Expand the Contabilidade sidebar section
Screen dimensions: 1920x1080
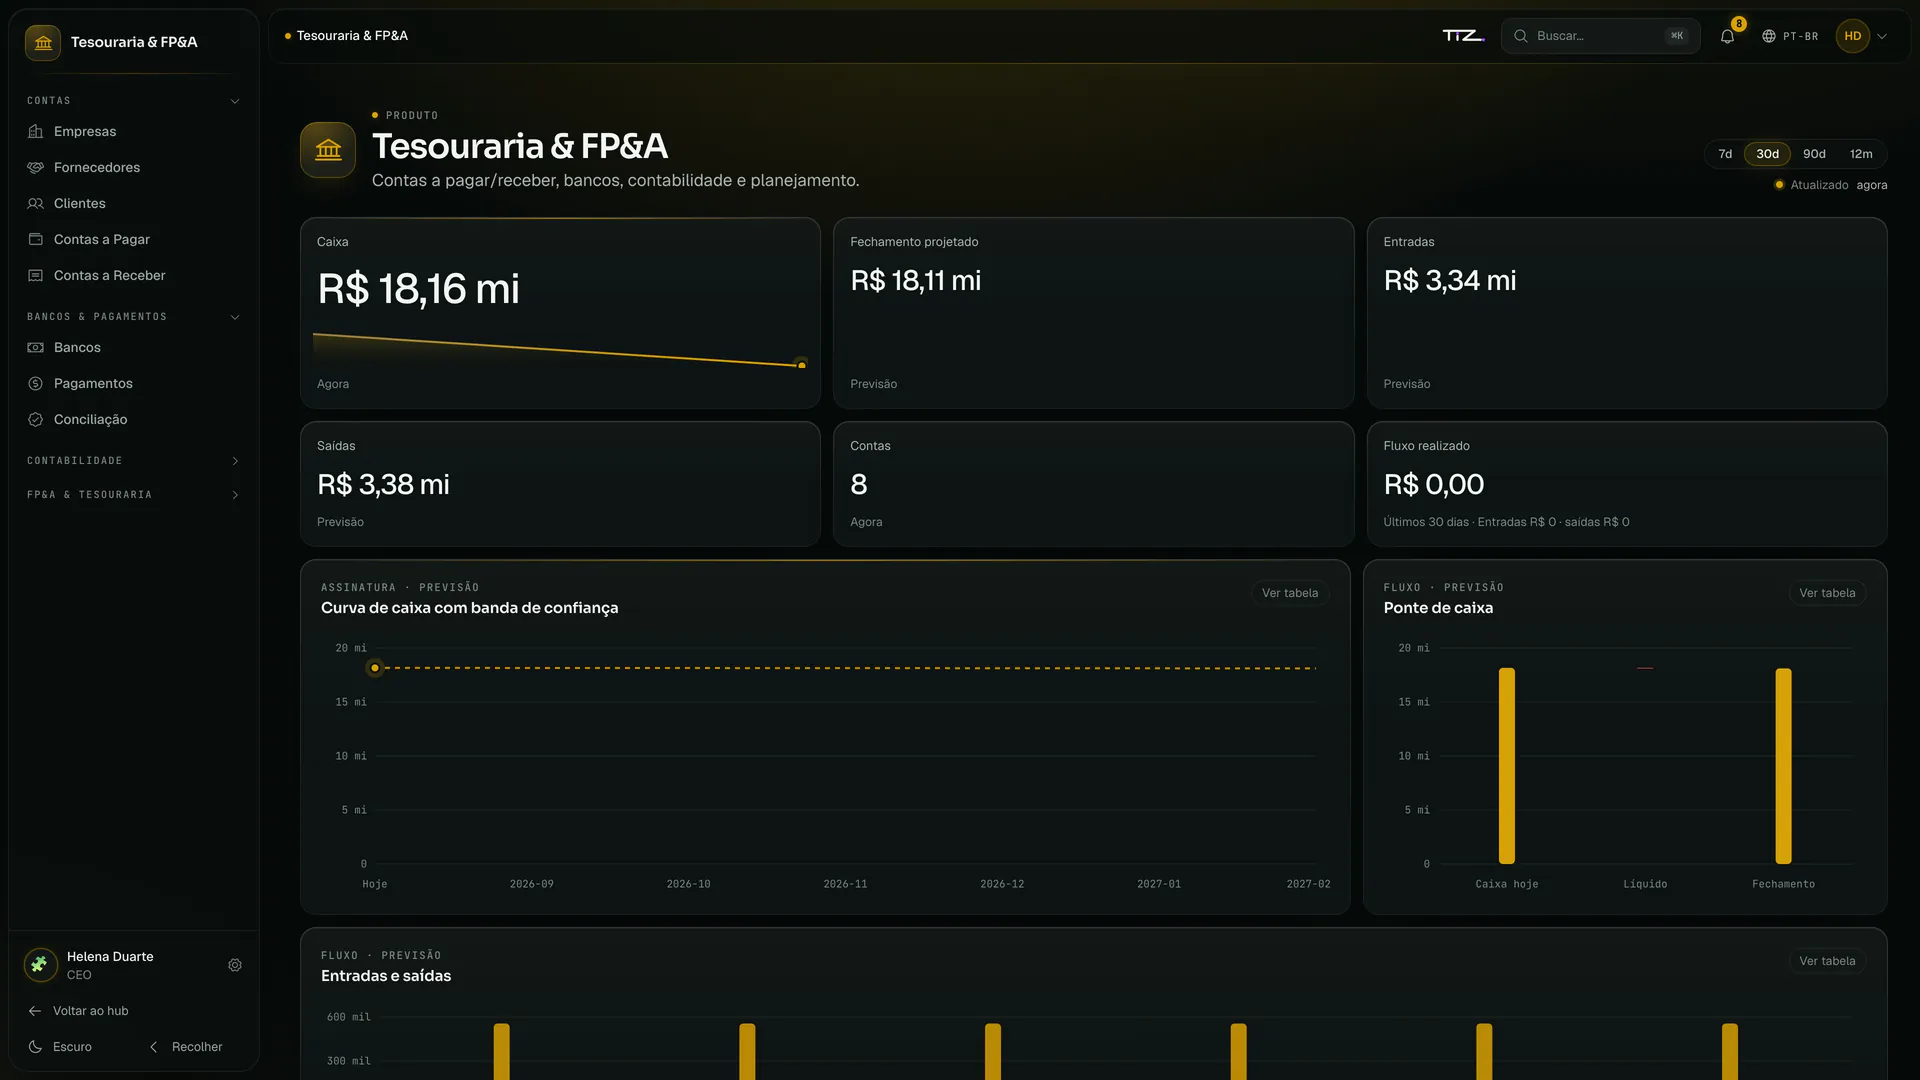pyautogui.click(x=134, y=461)
